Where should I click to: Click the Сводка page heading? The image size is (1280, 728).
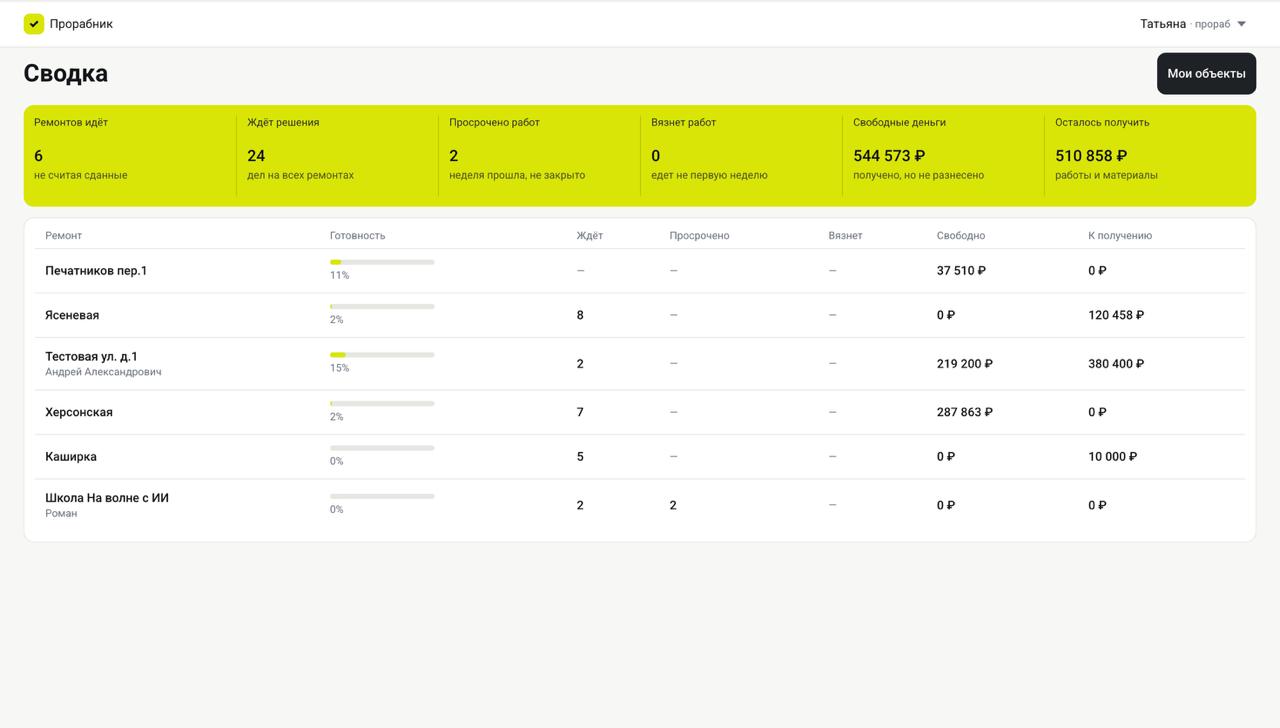66,73
